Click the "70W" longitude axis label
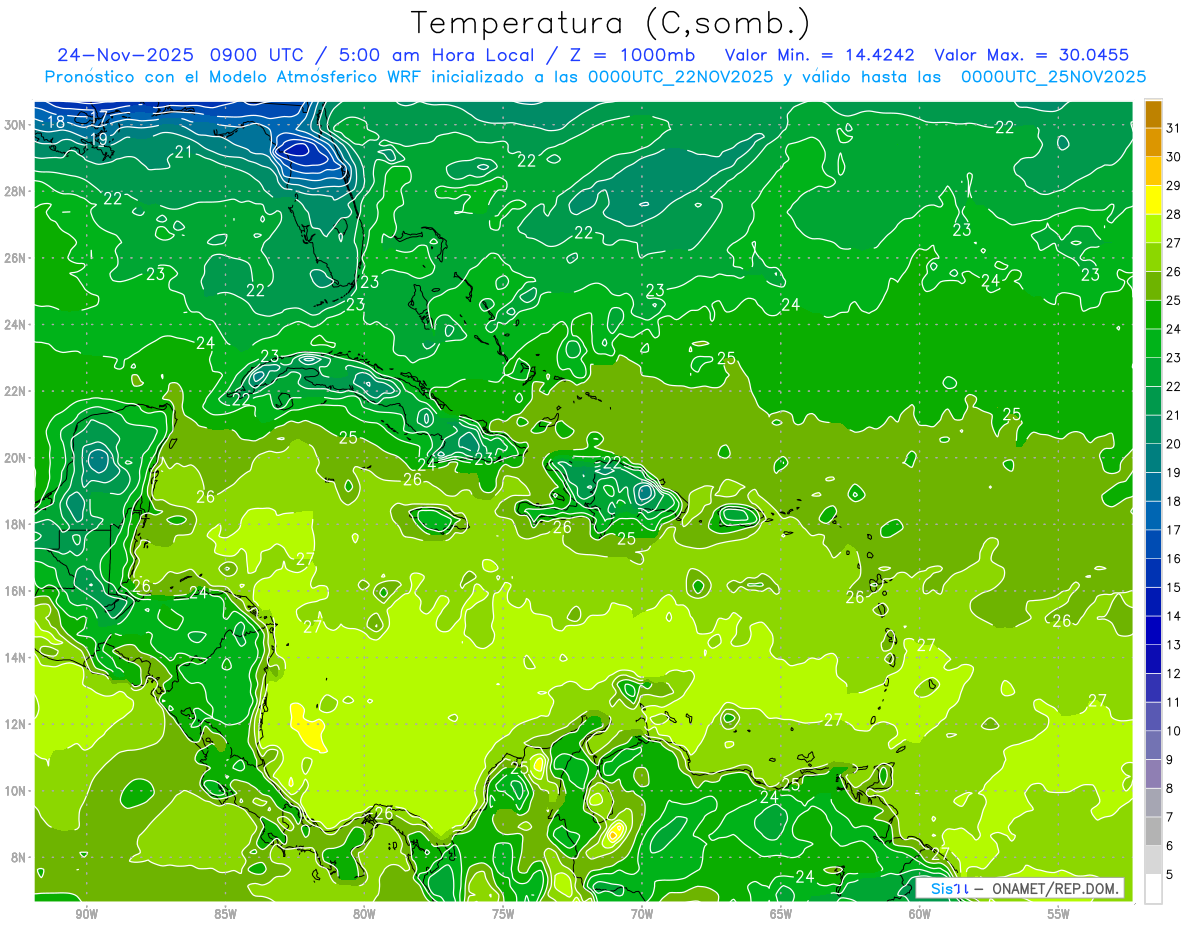Image resolution: width=1200 pixels, height=927 pixels. click(642, 915)
